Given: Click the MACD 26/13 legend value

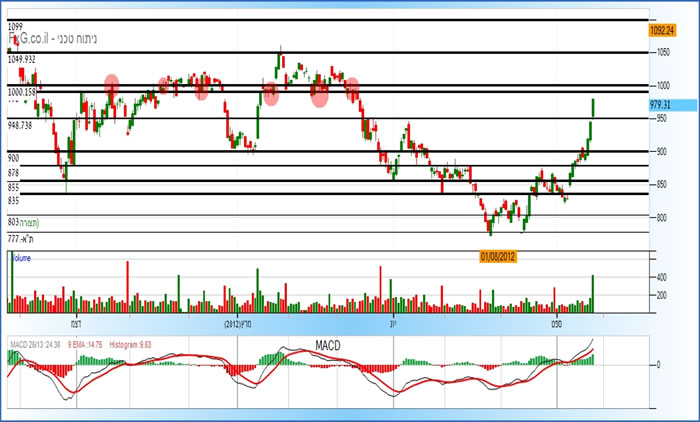Looking at the screenshot, I should pyautogui.click(x=35, y=344).
